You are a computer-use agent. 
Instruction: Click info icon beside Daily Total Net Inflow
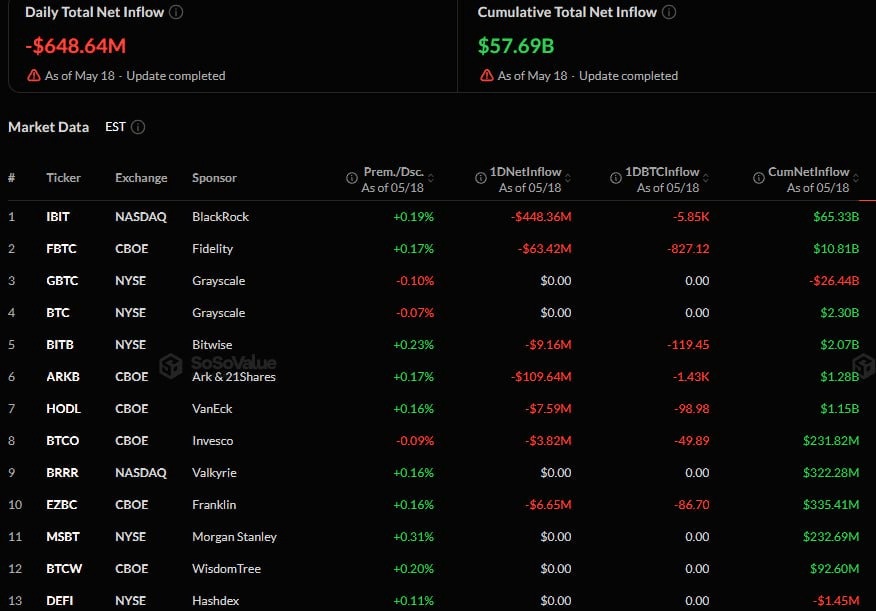coord(176,12)
